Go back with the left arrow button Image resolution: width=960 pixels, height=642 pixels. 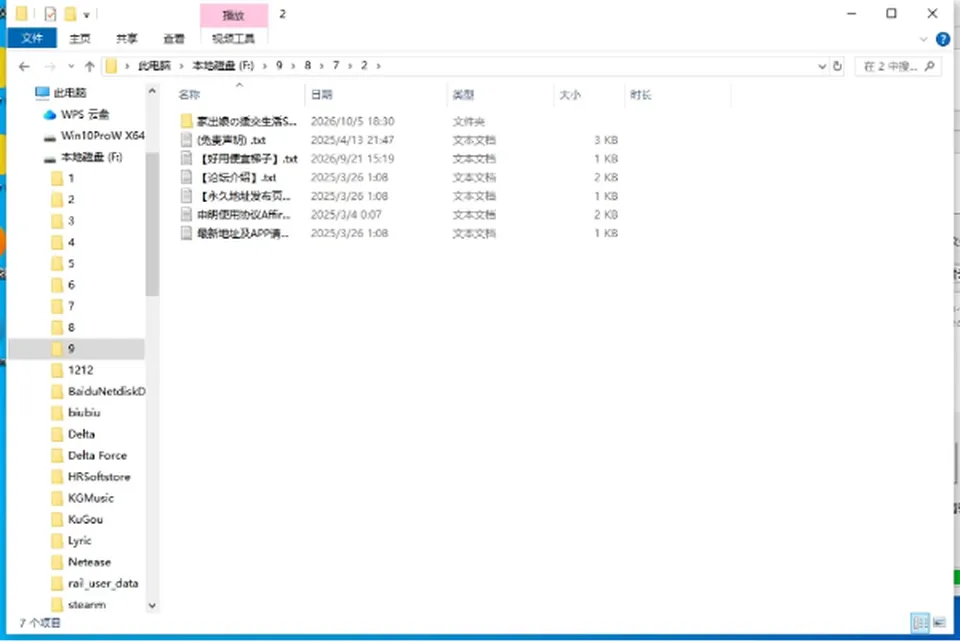coord(24,66)
